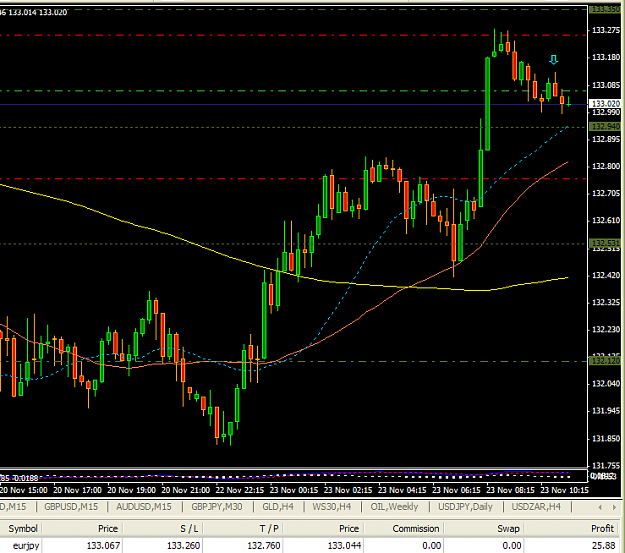The image size is (625, 553).
Task: Switch to the GBPUSD,M15 chart tab
Action: coord(71,507)
